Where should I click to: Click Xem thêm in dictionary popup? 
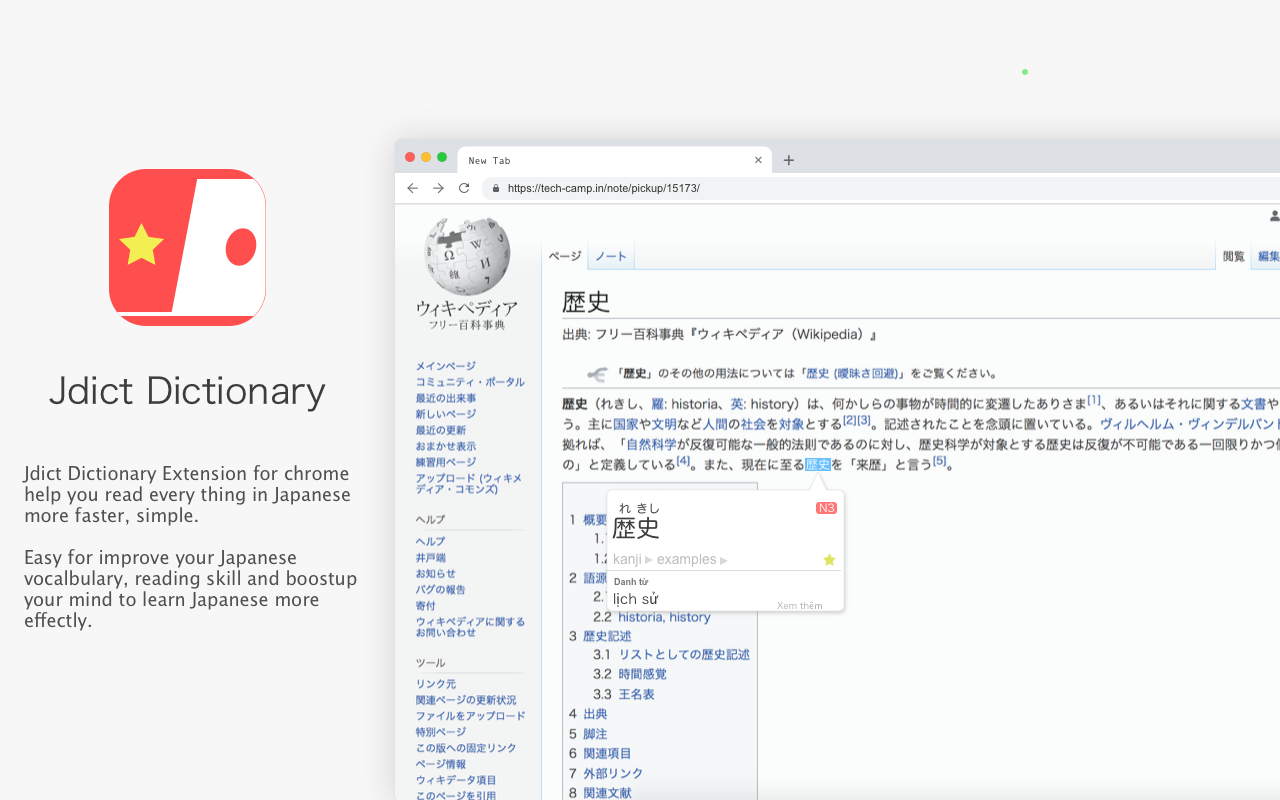coord(800,605)
